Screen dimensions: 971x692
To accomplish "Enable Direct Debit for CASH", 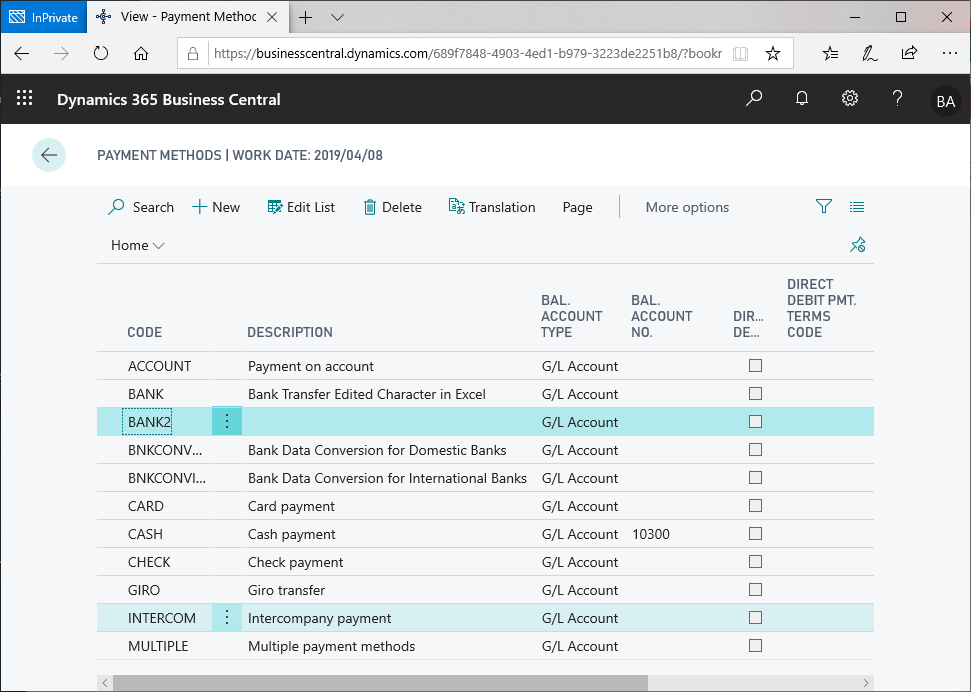I will [755, 533].
